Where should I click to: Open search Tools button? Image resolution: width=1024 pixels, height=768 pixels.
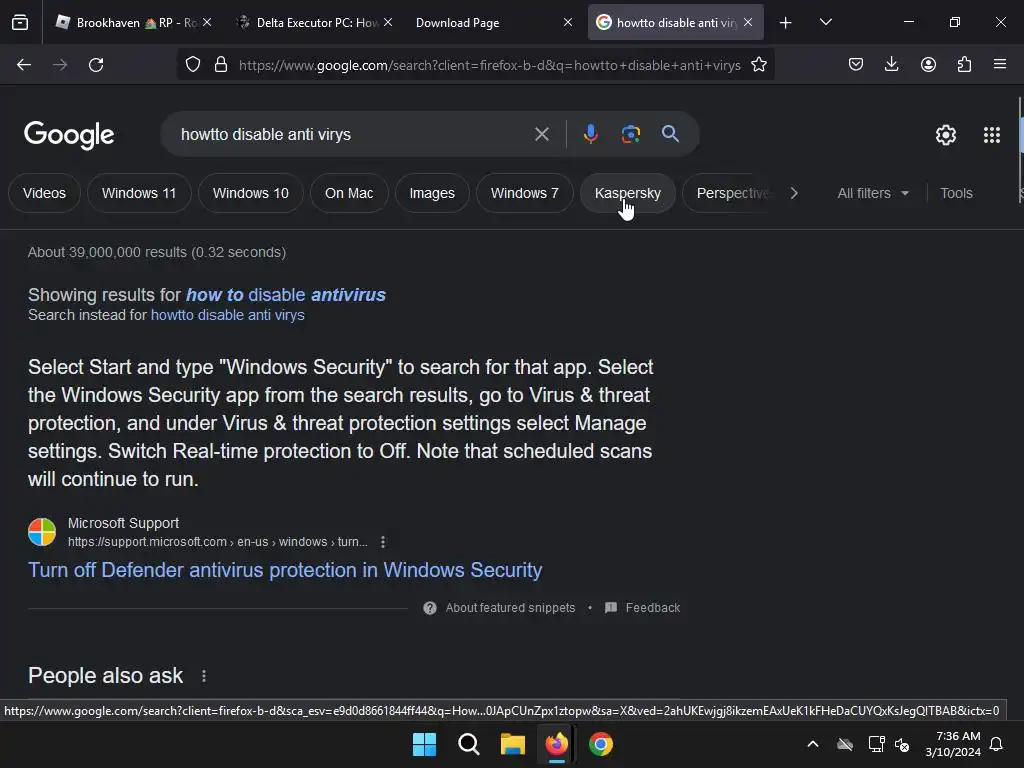(956, 193)
